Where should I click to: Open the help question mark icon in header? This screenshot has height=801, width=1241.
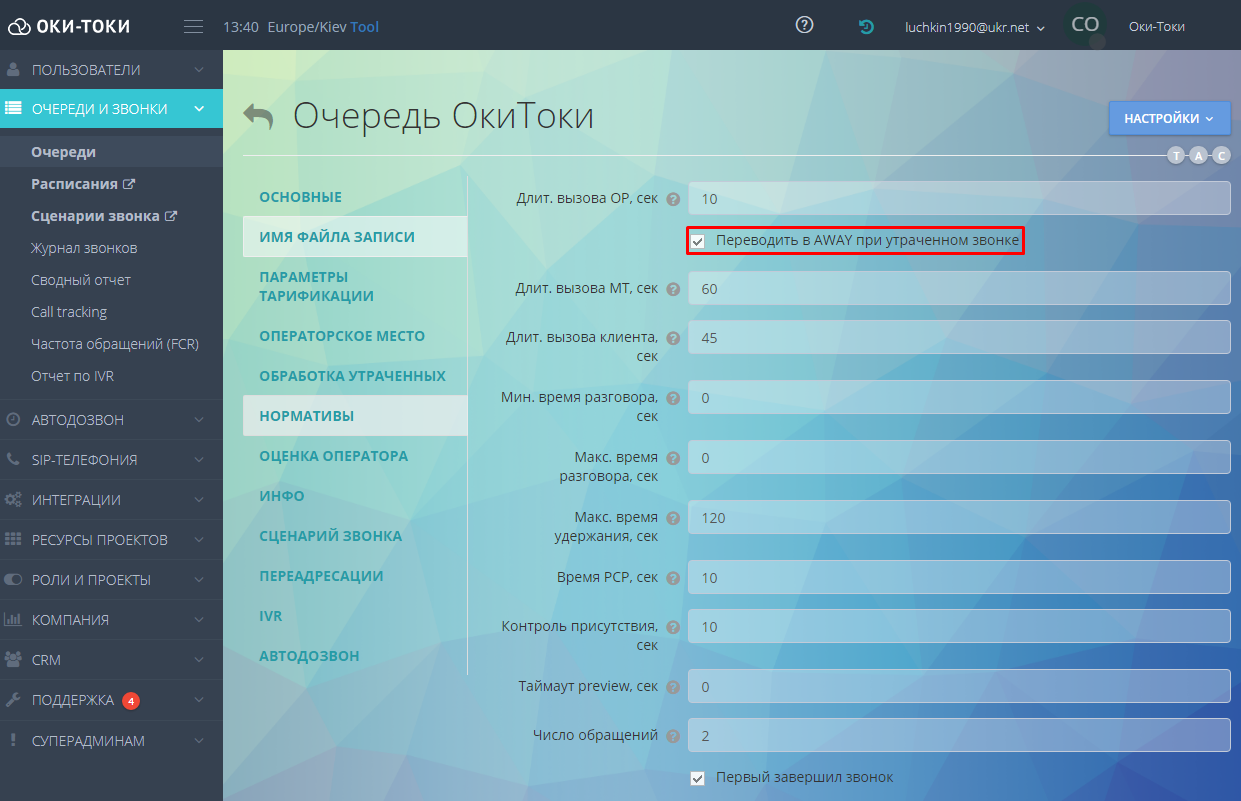tap(804, 26)
